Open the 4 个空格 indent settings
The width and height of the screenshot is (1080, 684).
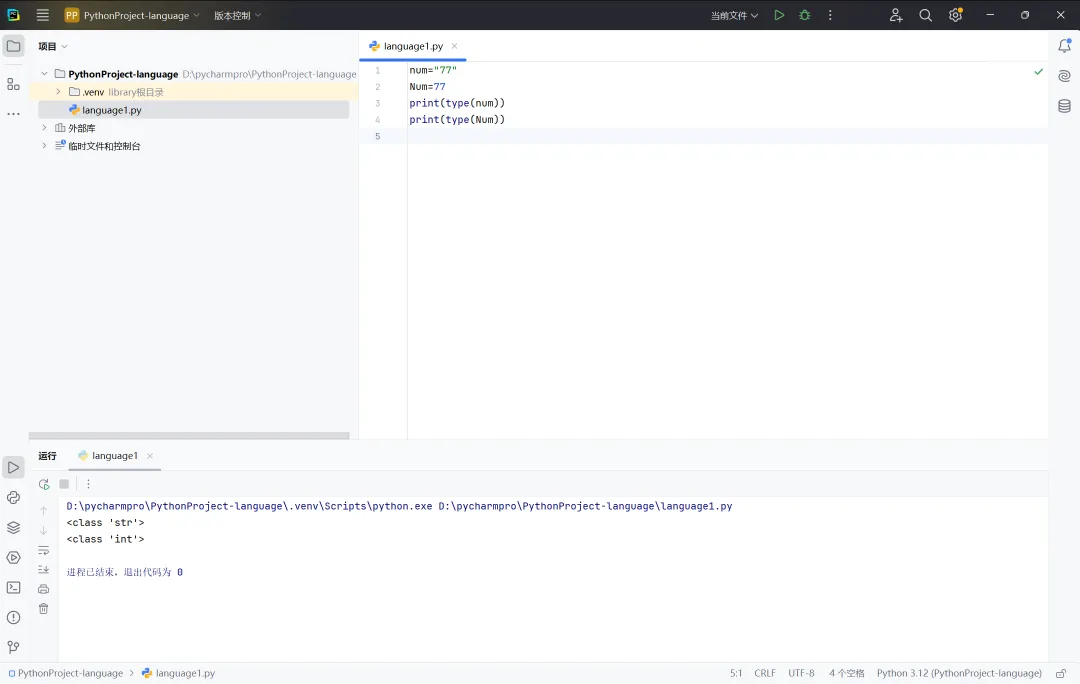click(847, 673)
